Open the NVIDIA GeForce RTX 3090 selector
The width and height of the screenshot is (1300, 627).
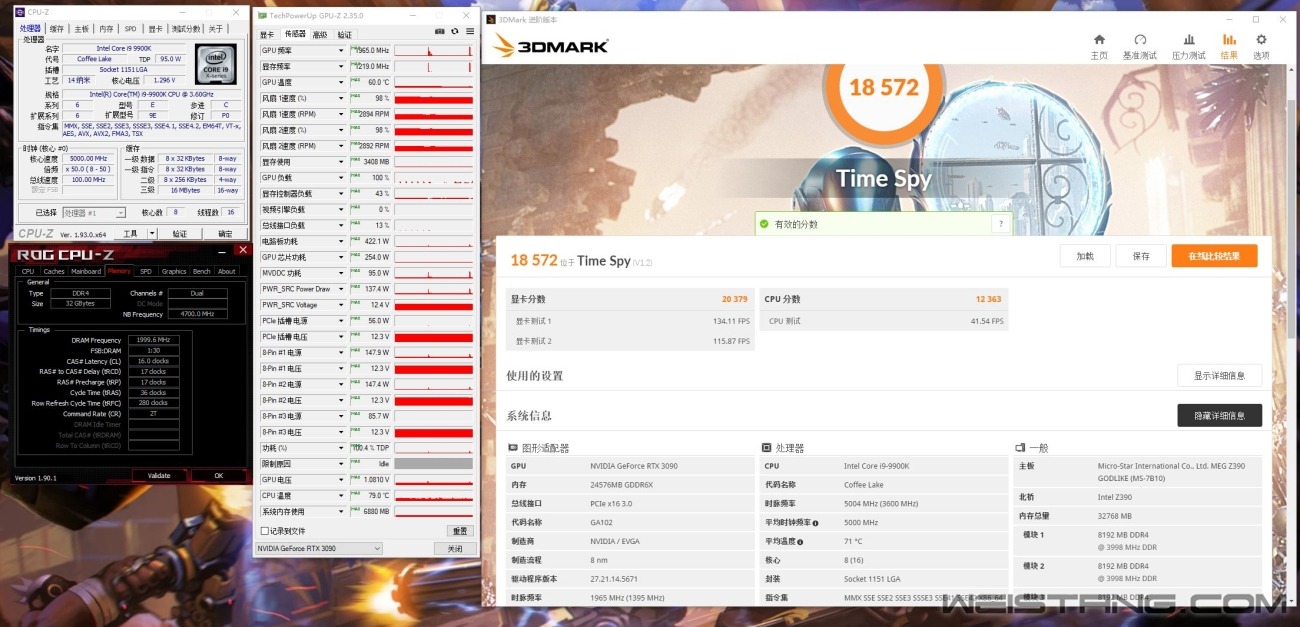pos(319,548)
